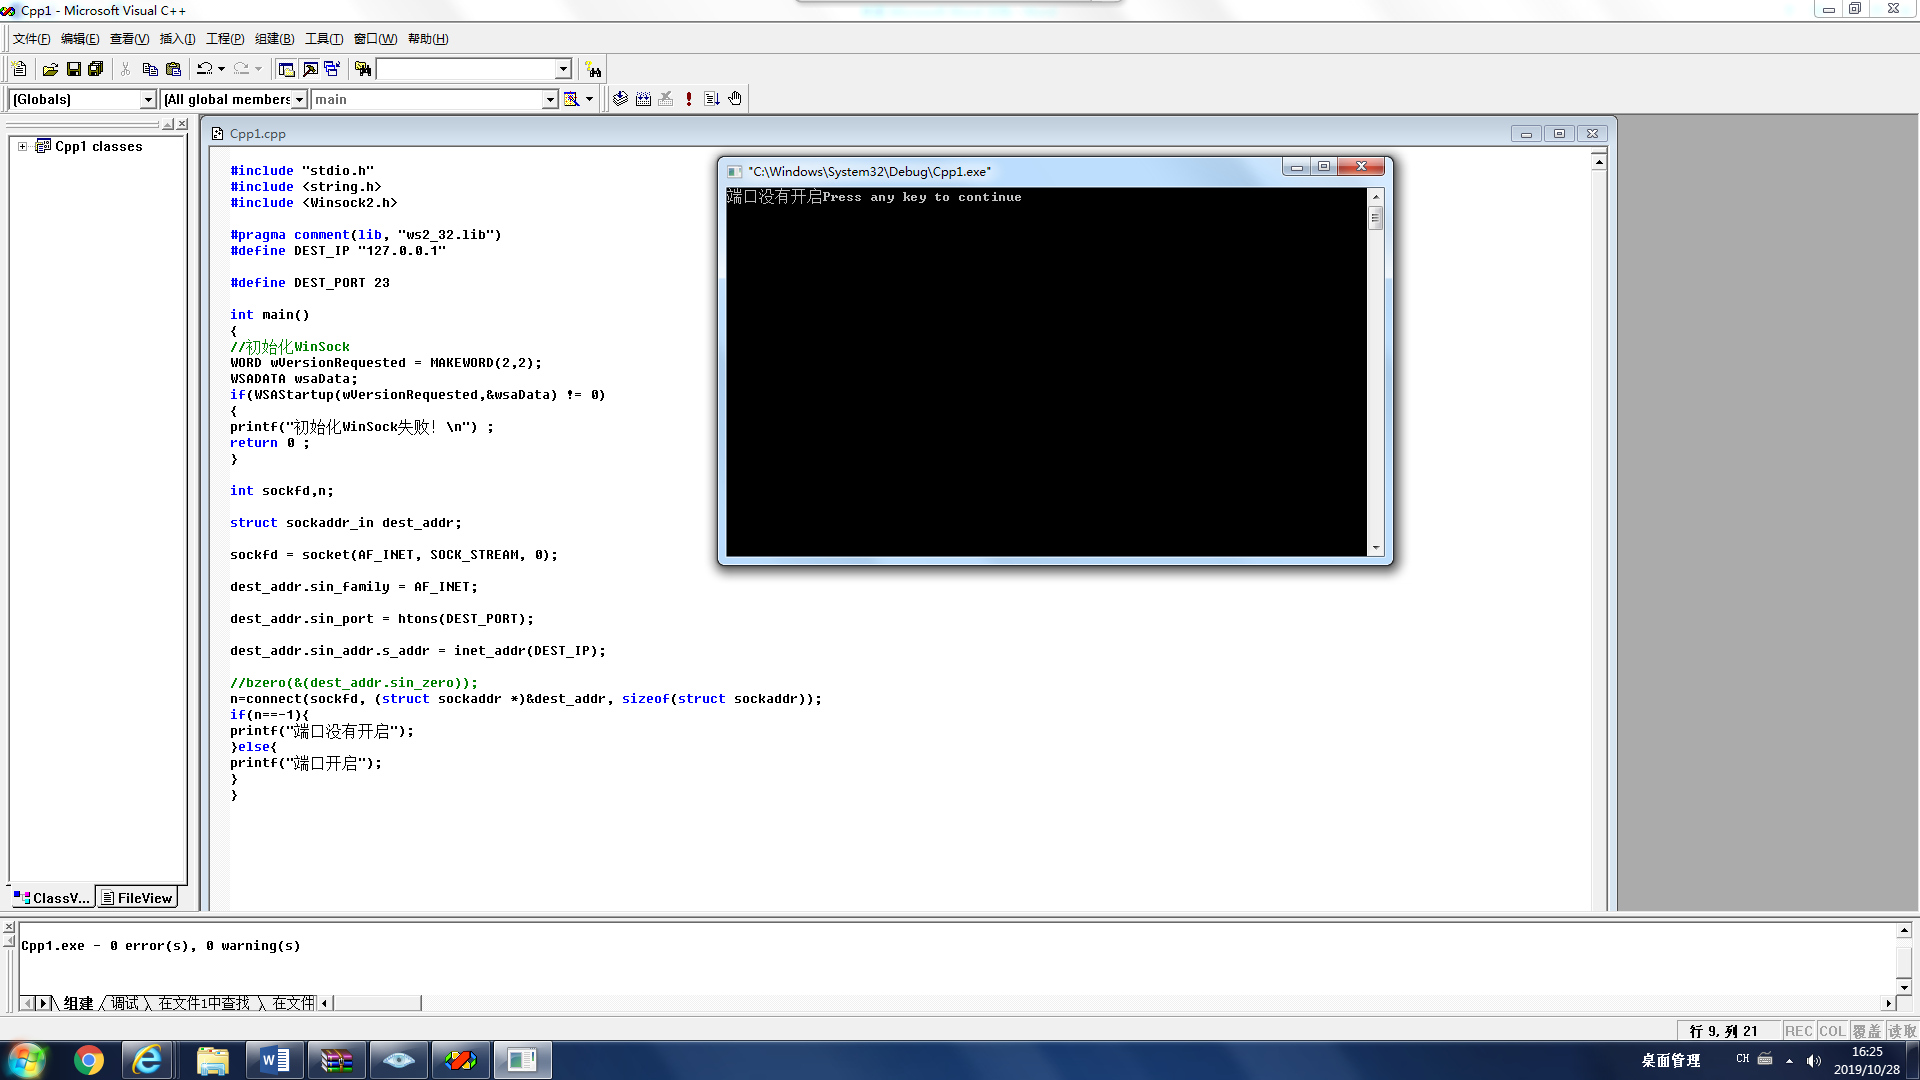Click the Open file toolbar icon

click(50, 69)
